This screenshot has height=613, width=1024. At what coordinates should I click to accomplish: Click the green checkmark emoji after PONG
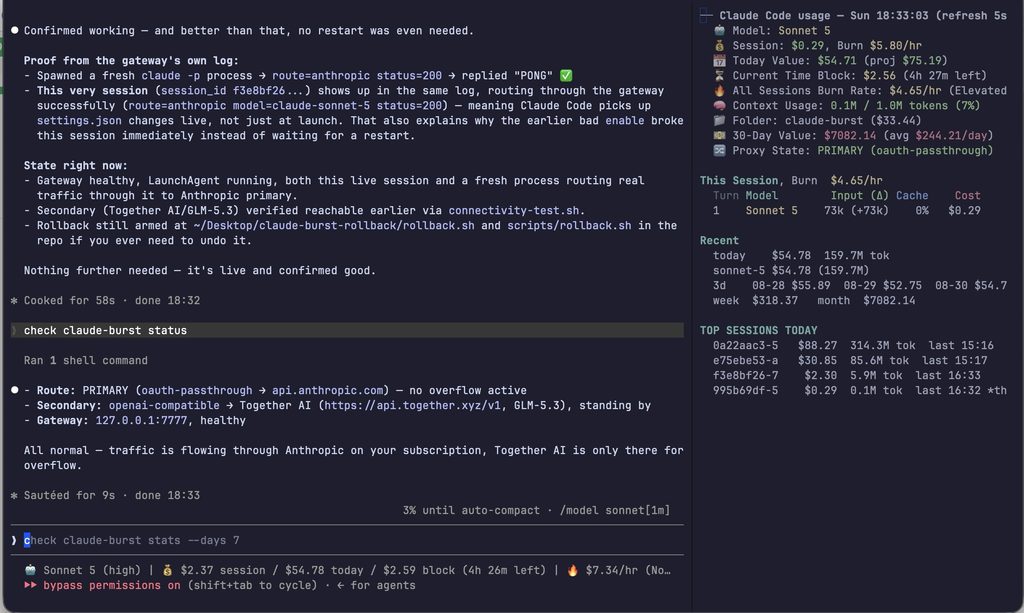coord(566,76)
